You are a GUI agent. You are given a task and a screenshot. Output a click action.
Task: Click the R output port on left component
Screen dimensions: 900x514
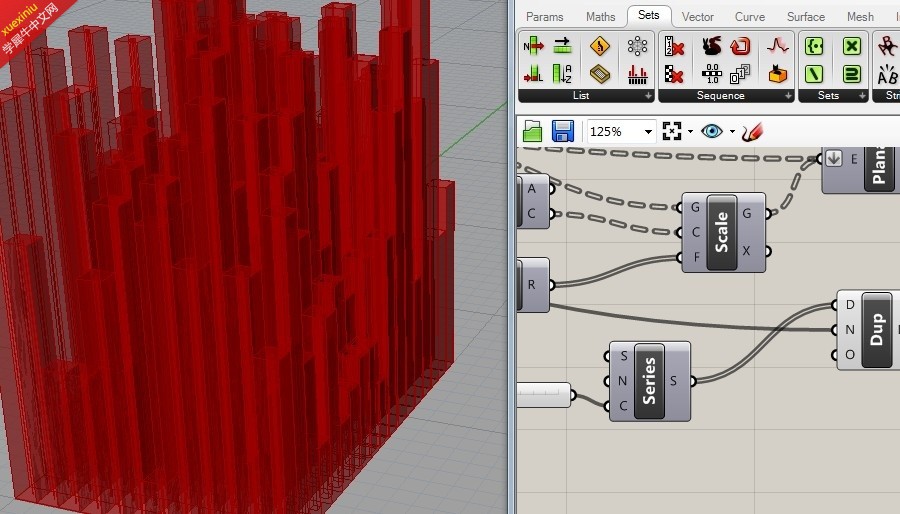click(552, 285)
